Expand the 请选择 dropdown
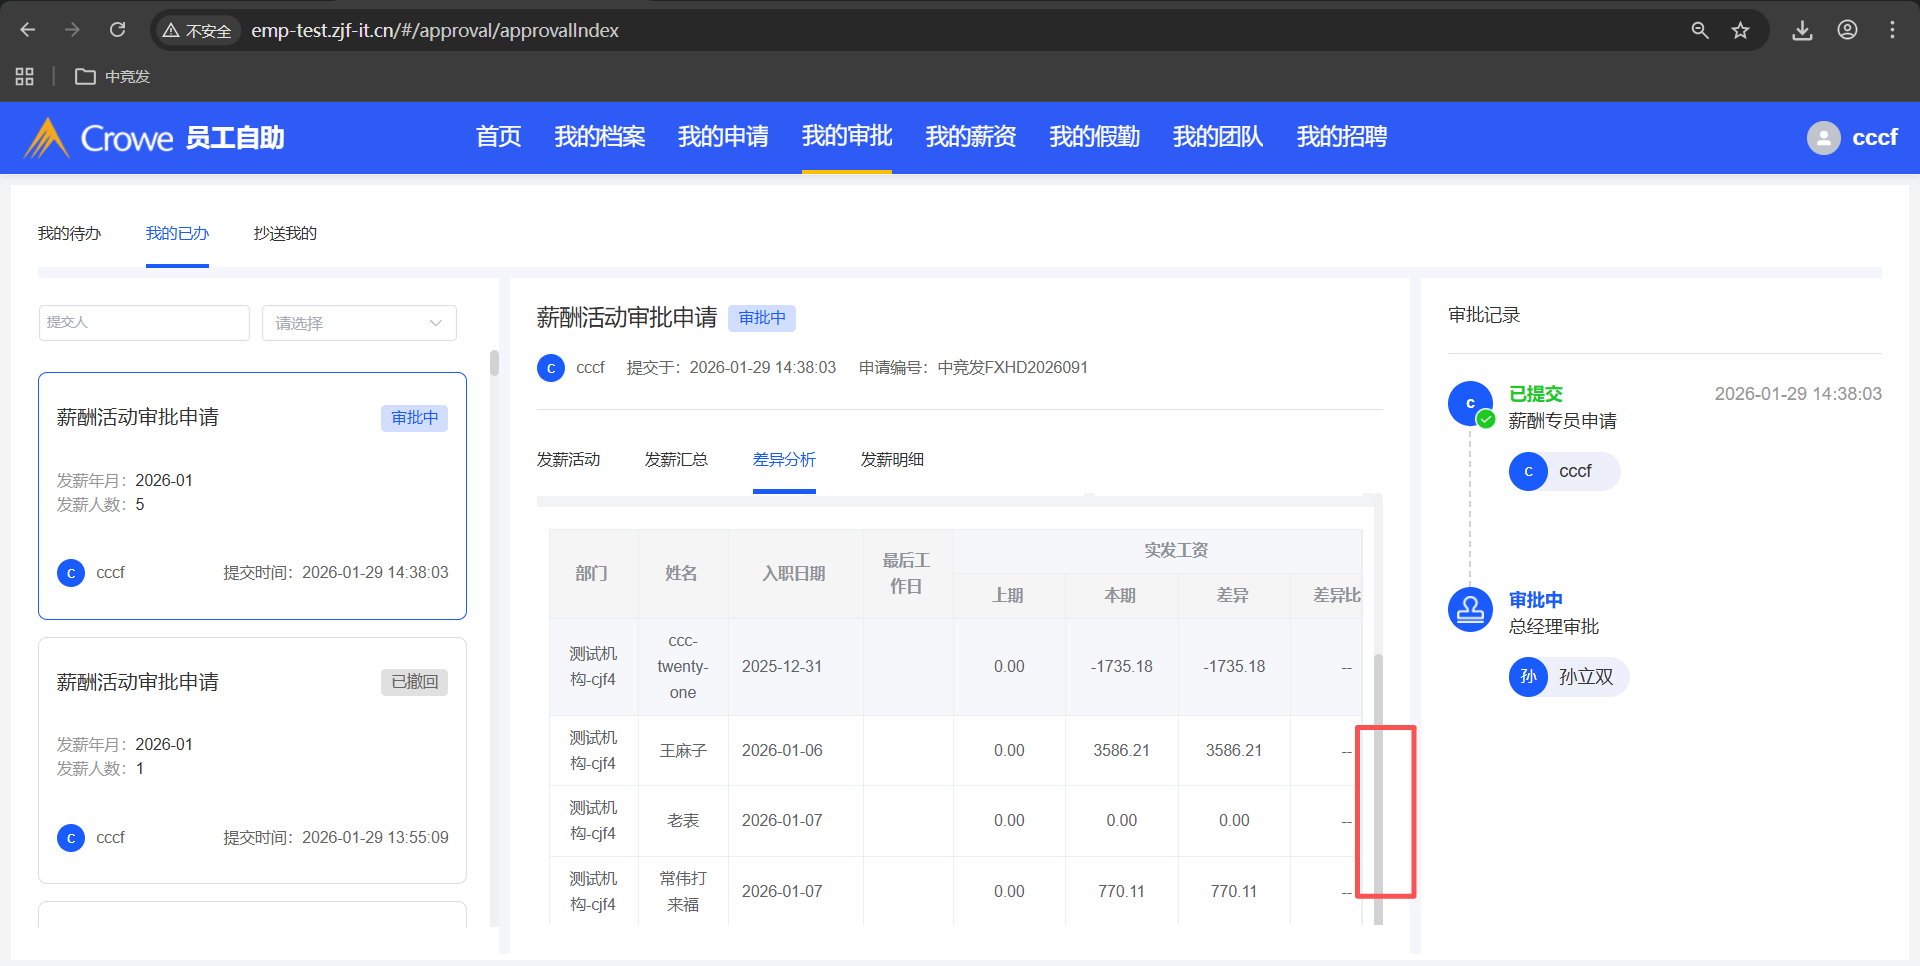1920x966 pixels. click(359, 323)
